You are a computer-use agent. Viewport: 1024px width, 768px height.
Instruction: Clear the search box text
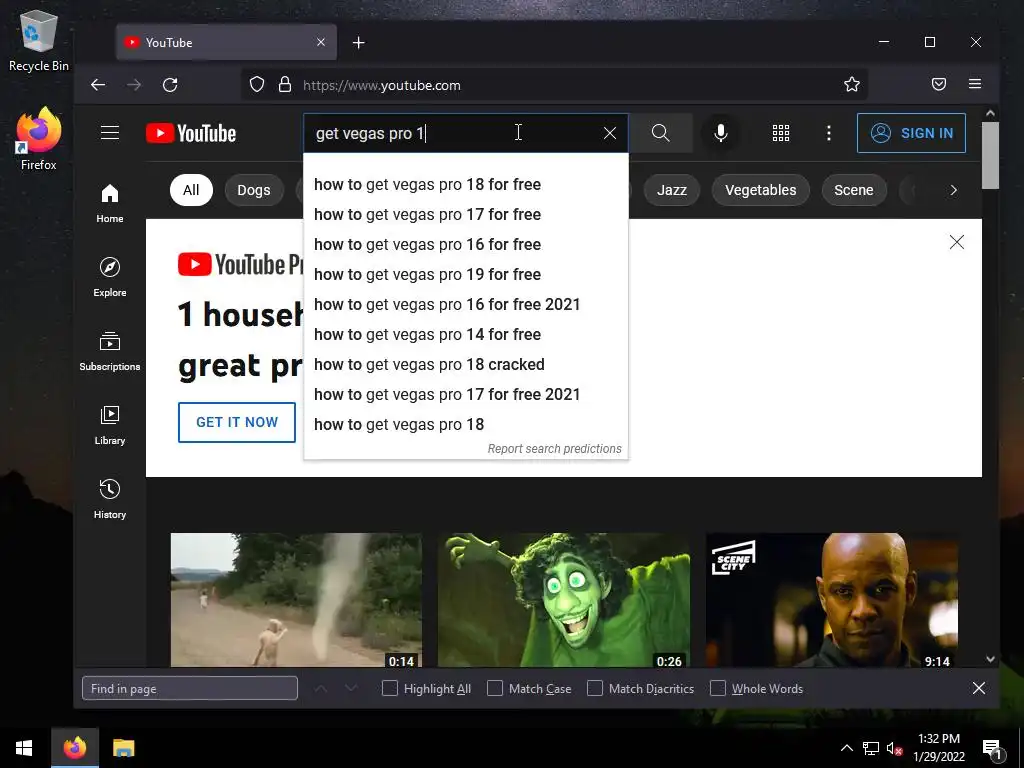(x=609, y=133)
